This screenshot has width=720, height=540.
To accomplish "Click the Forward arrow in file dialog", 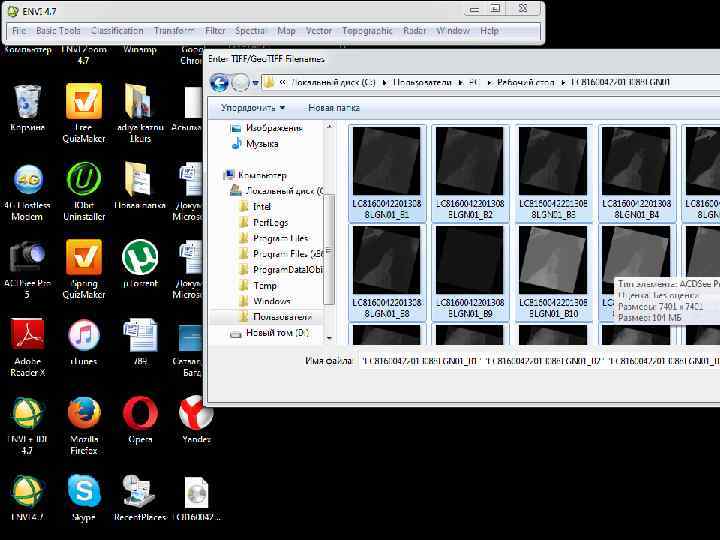I will 240,83.
